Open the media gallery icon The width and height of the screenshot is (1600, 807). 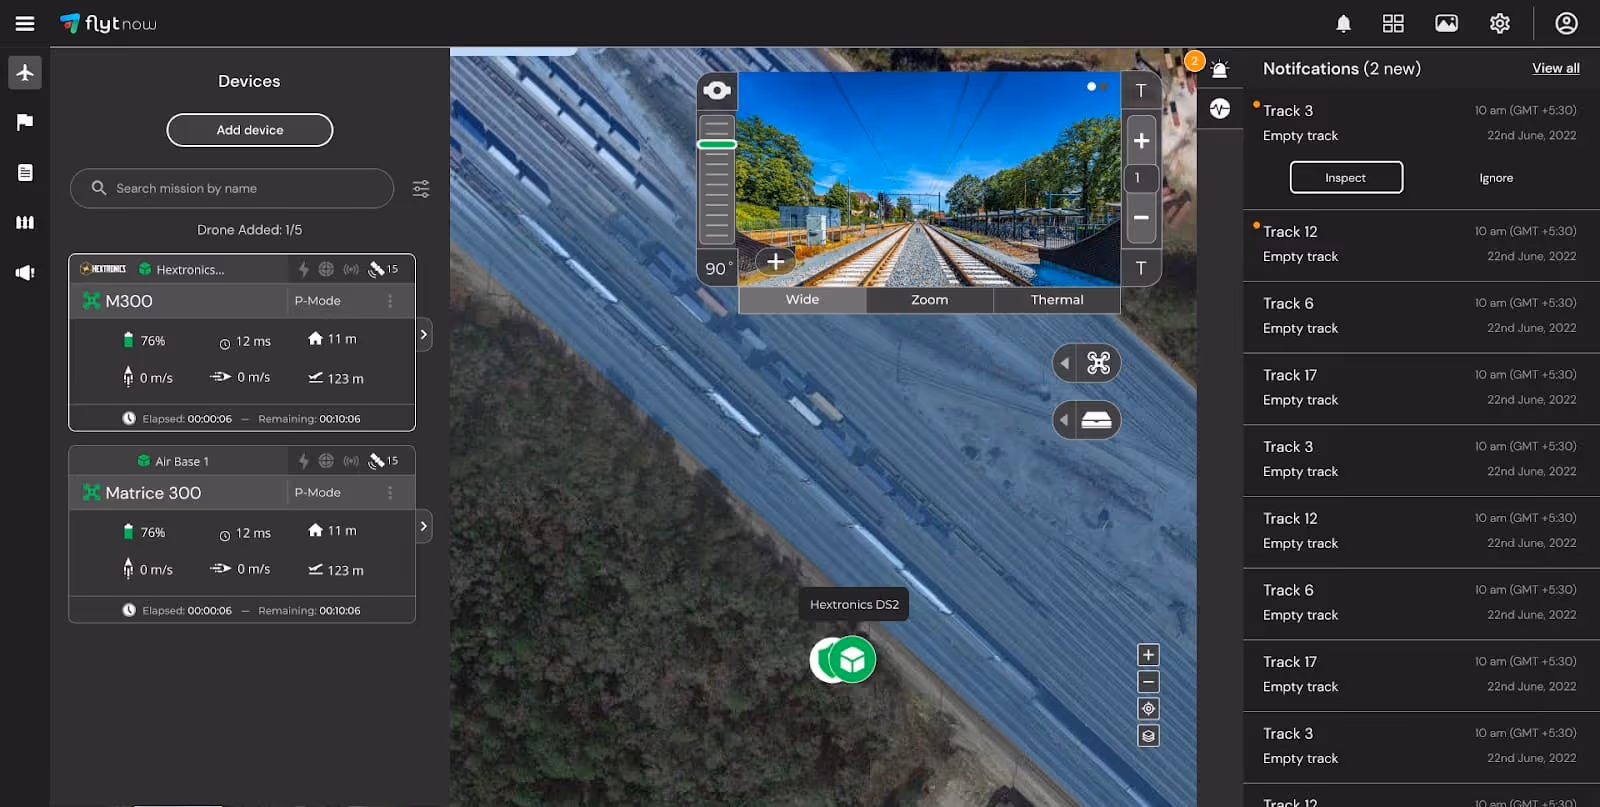[x=1446, y=23]
